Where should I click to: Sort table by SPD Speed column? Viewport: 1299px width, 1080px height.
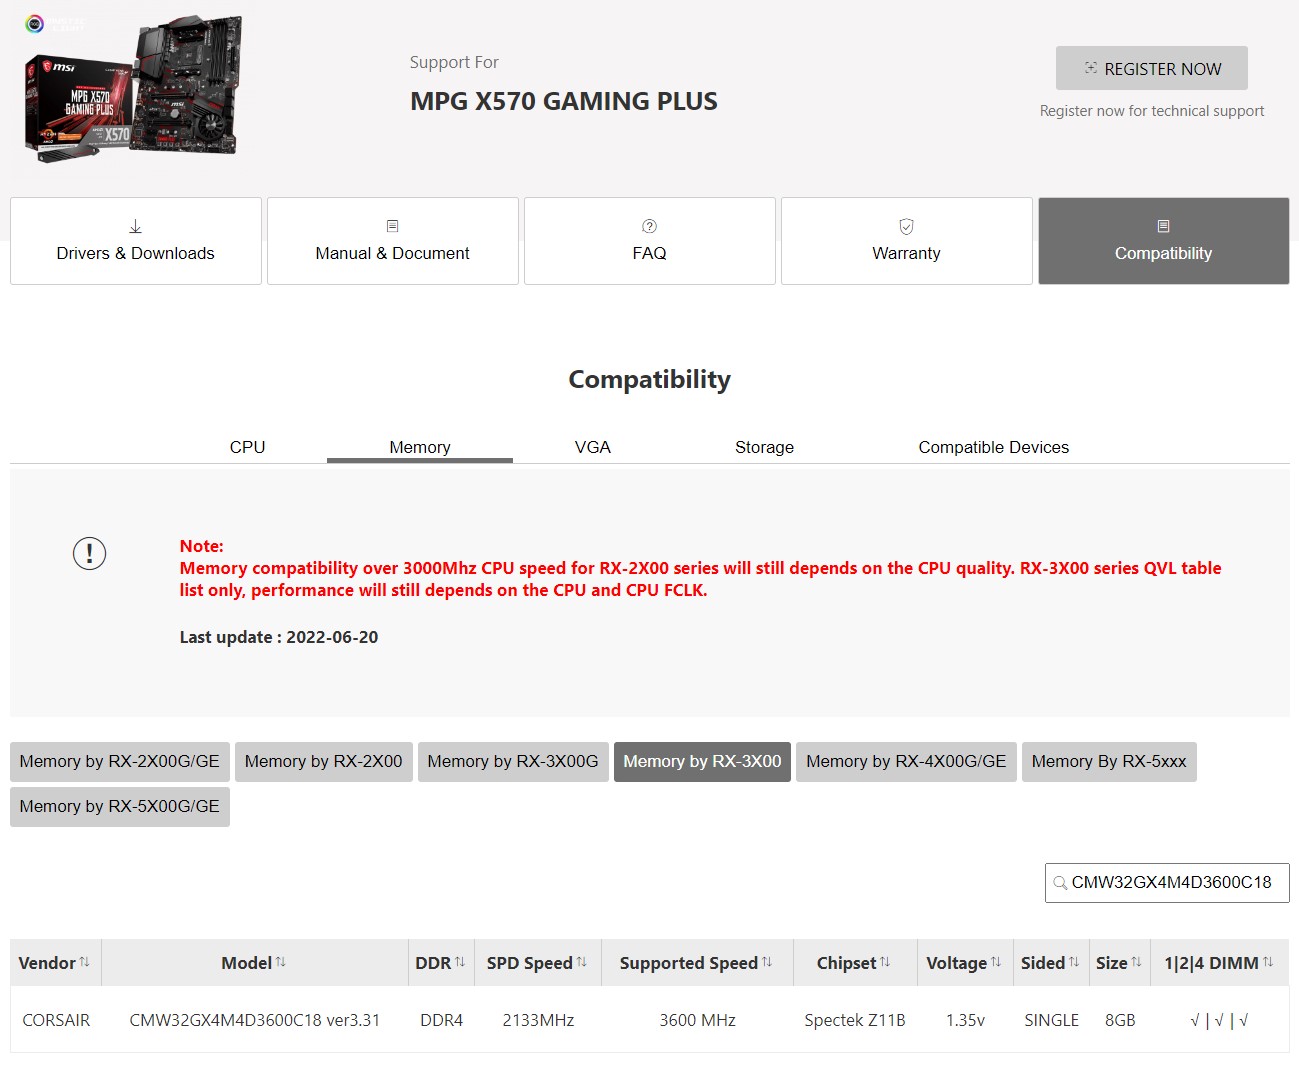coord(538,963)
